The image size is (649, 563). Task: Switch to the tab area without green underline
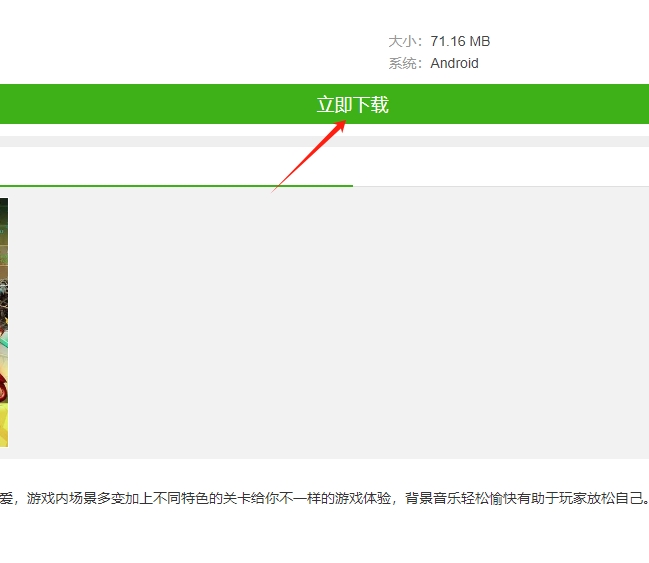click(x=500, y=168)
